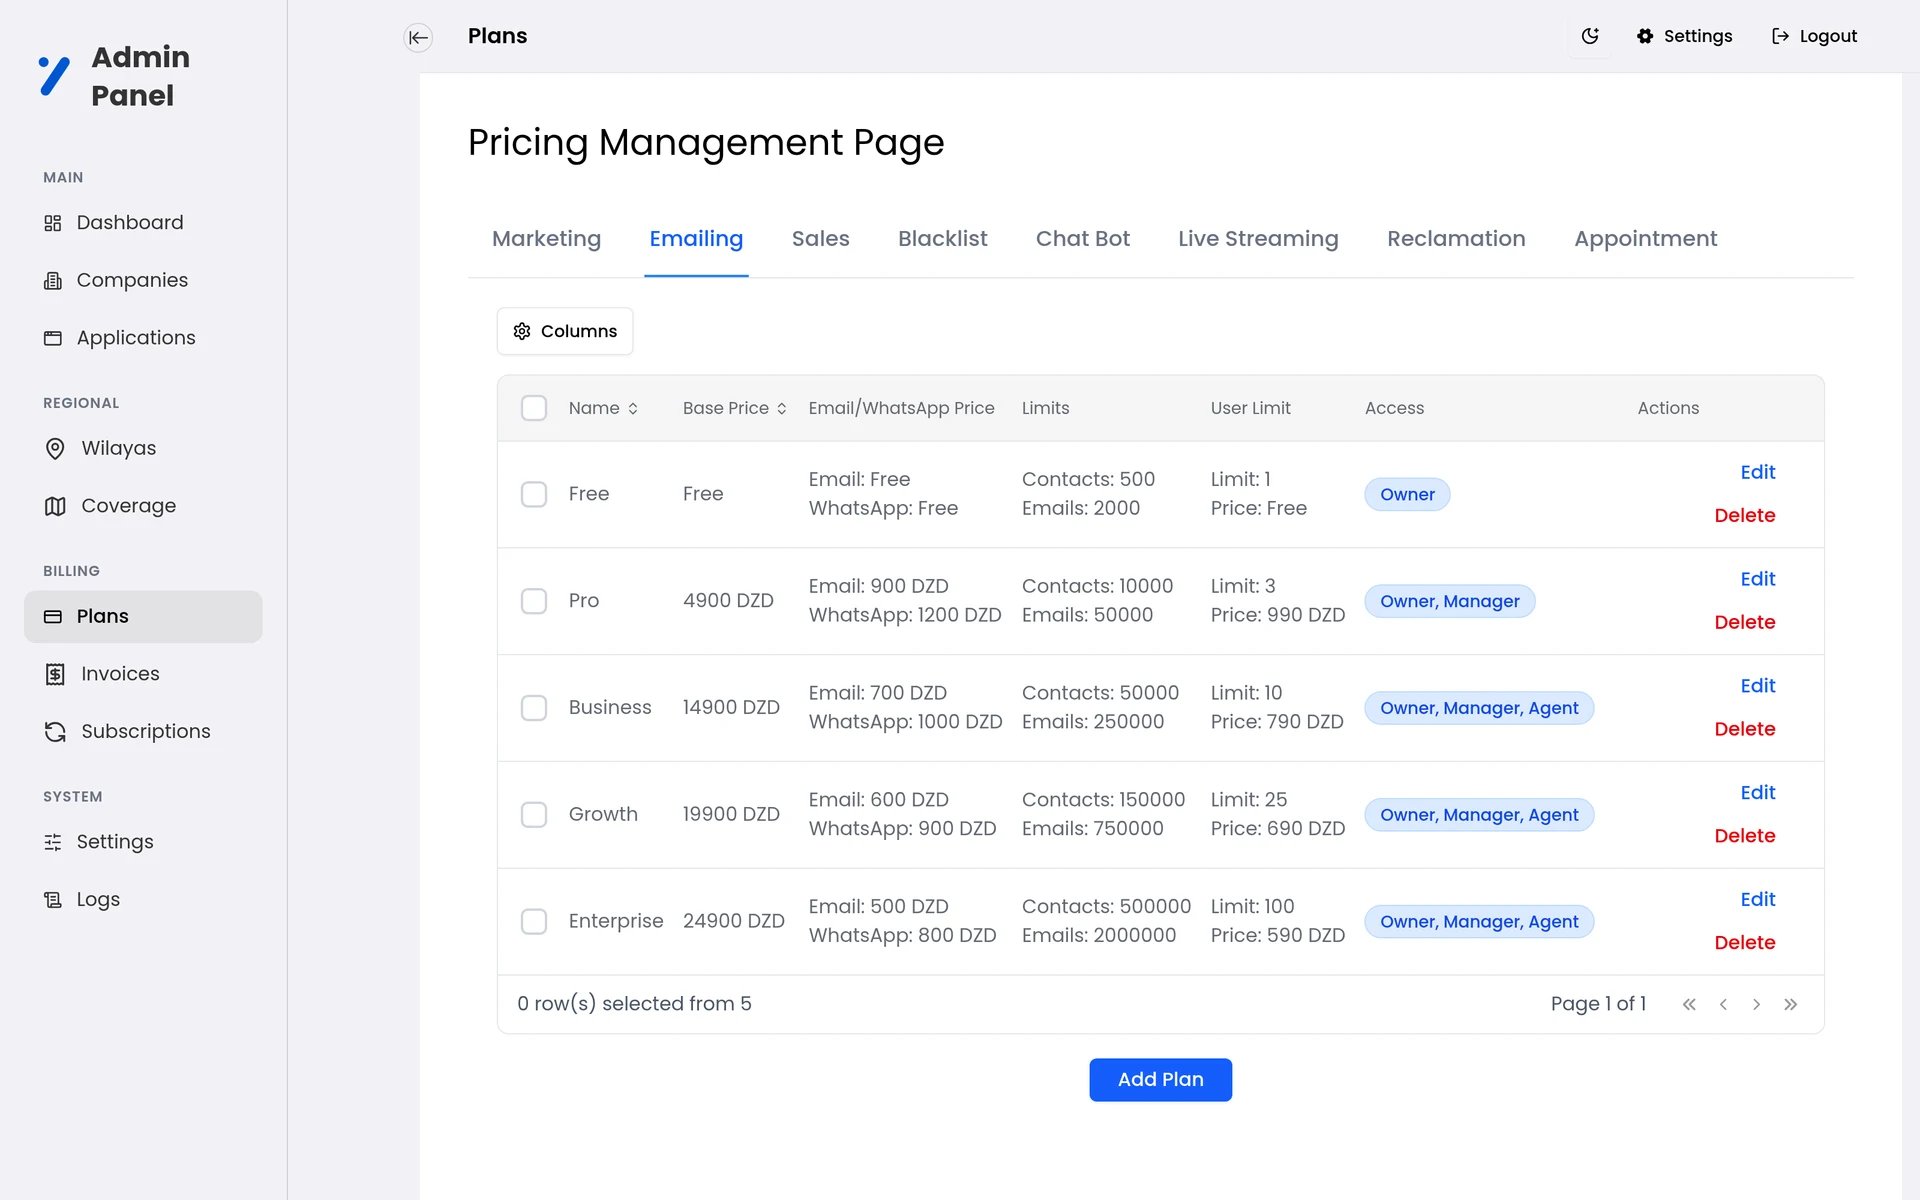
Task: Check the Growth plan row checkbox
Action: pyautogui.click(x=534, y=815)
